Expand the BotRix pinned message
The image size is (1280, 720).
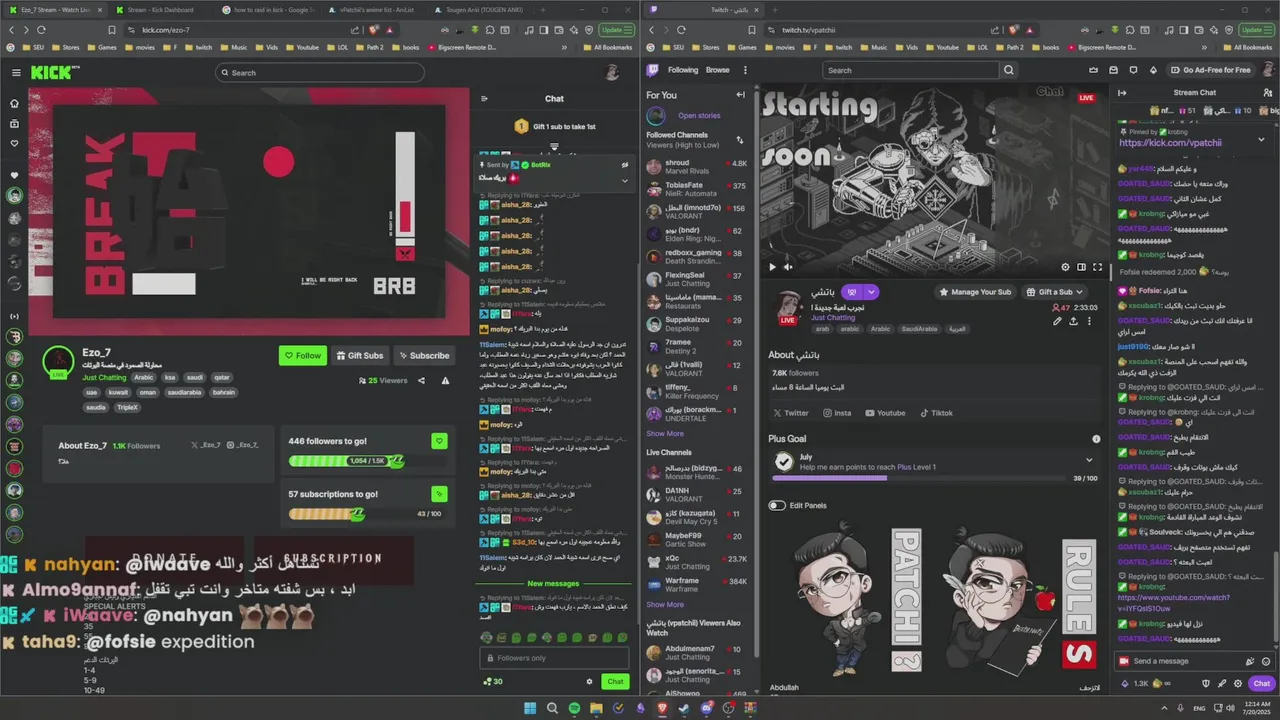tap(625, 181)
